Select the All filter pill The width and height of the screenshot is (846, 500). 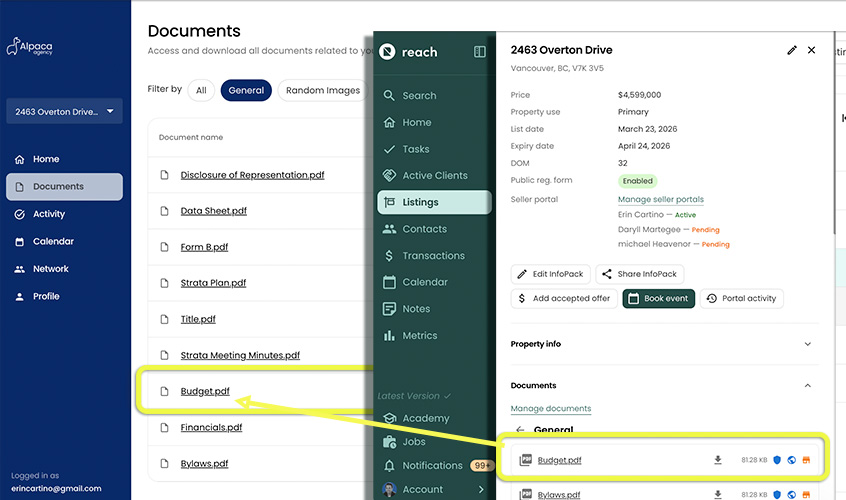coord(201,91)
